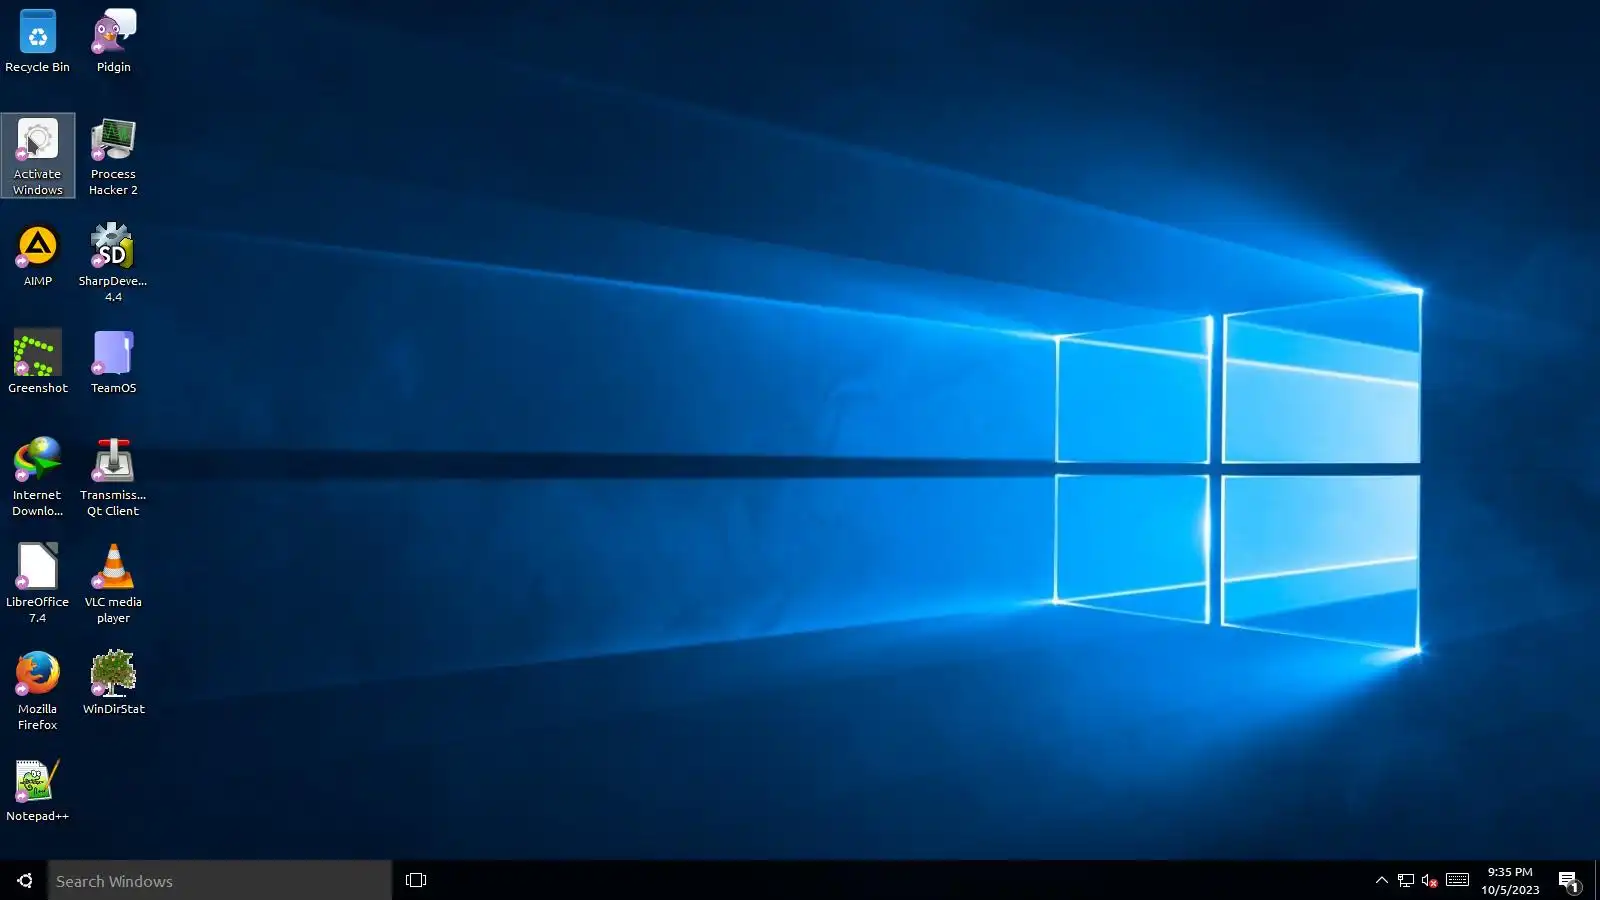Image resolution: width=1600 pixels, height=900 pixels.
Task: Click the muted volume tray icon
Action: tap(1430, 880)
